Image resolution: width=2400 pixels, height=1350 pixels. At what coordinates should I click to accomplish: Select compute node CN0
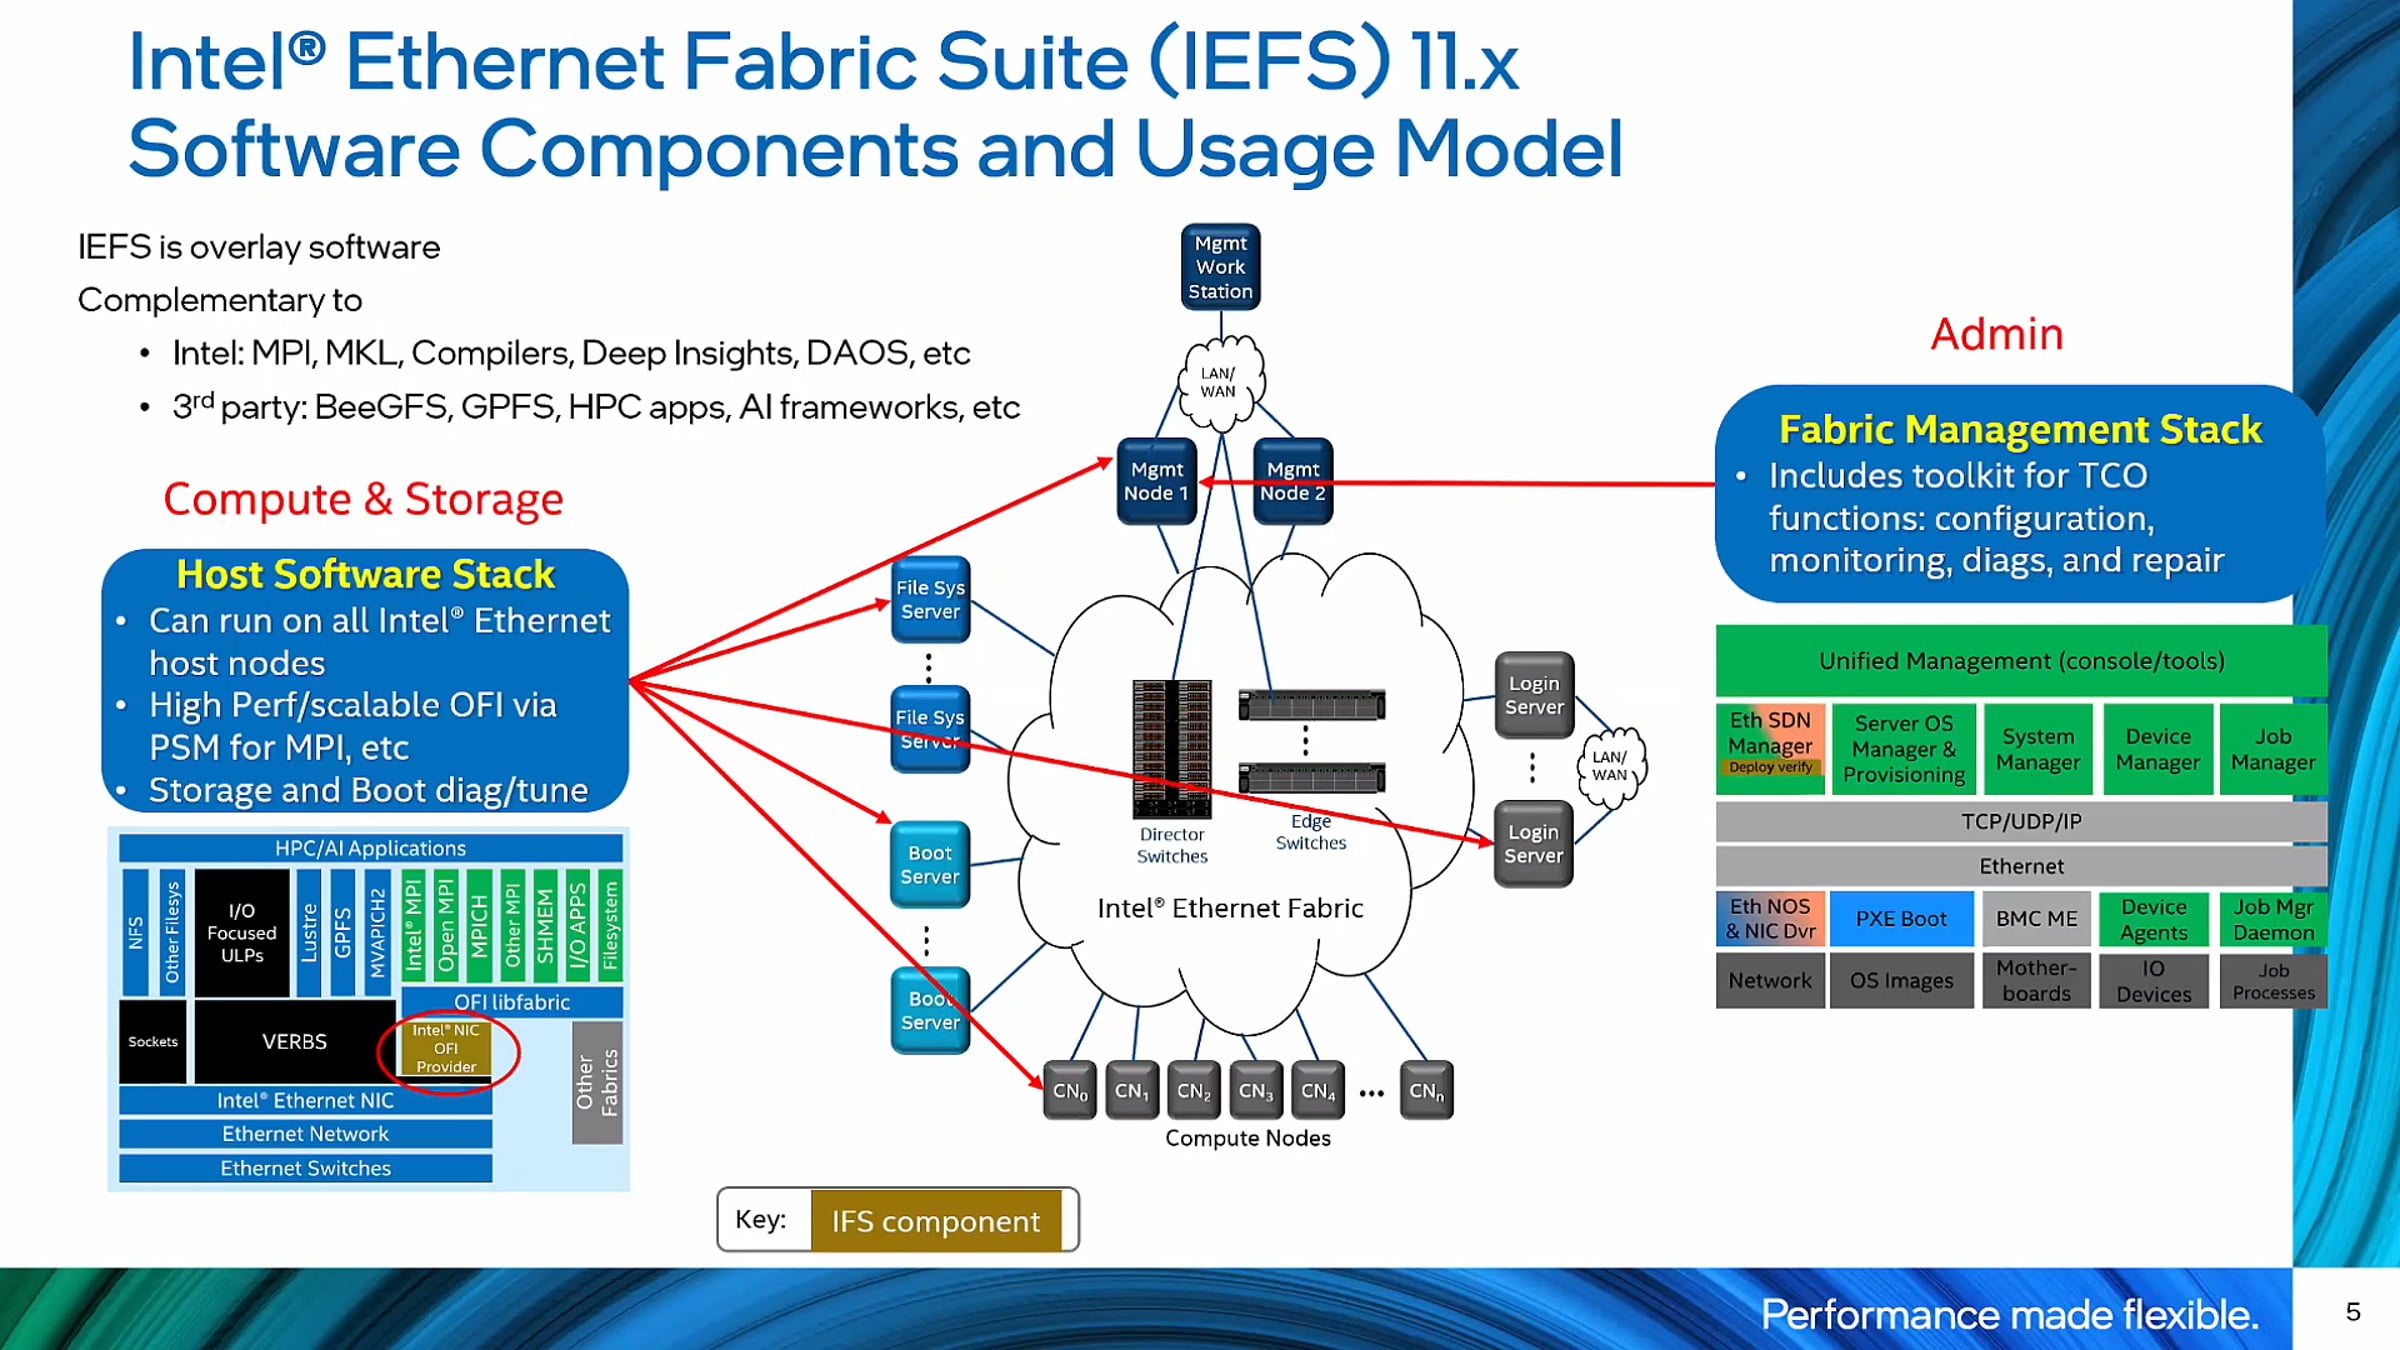click(1070, 1090)
